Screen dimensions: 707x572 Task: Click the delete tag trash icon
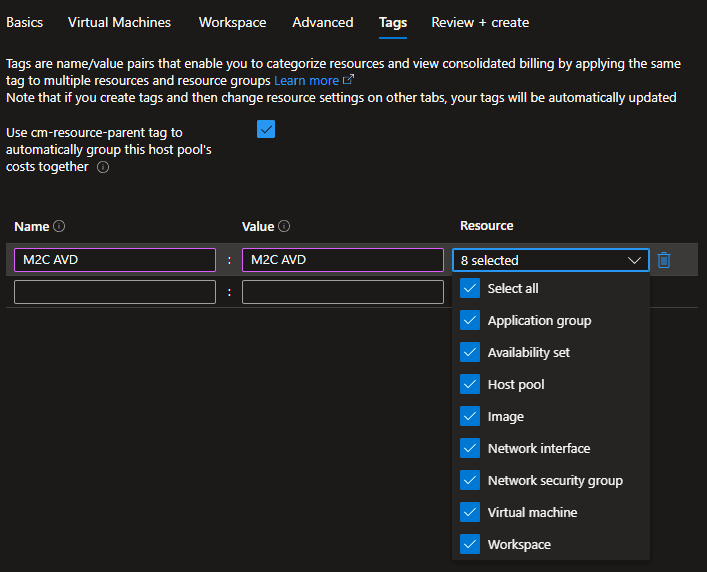pyautogui.click(x=664, y=260)
